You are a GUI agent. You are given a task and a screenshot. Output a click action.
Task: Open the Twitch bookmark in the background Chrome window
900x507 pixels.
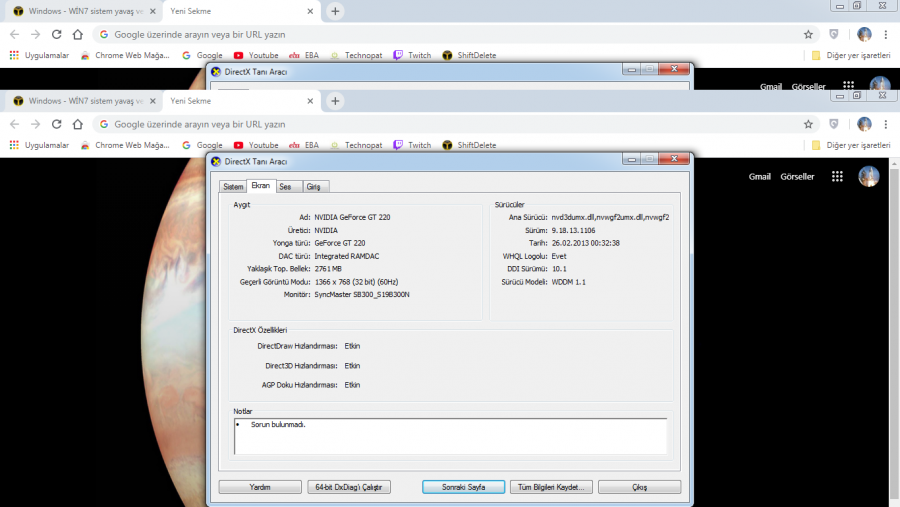coord(412,55)
